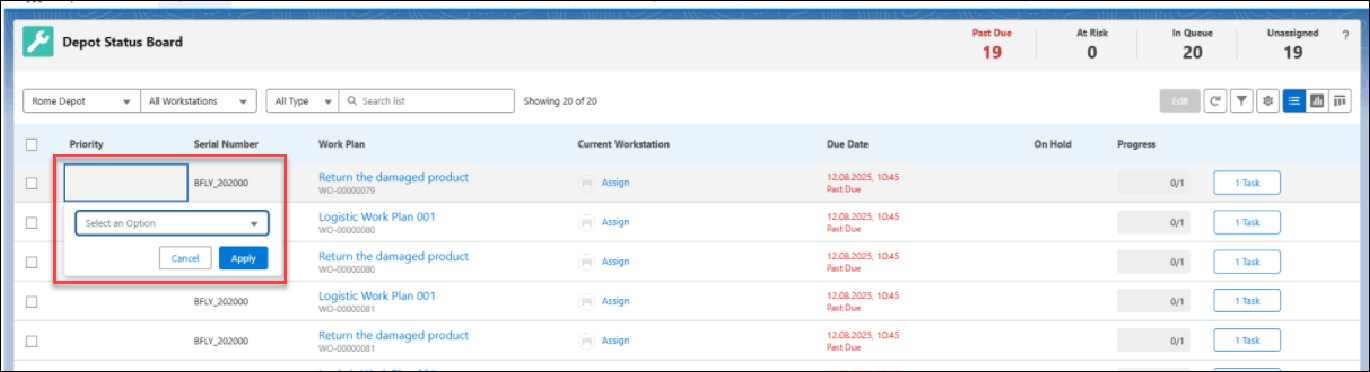Click the Past Due counter showing 19
The image size is (1370, 372).
(991, 44)
